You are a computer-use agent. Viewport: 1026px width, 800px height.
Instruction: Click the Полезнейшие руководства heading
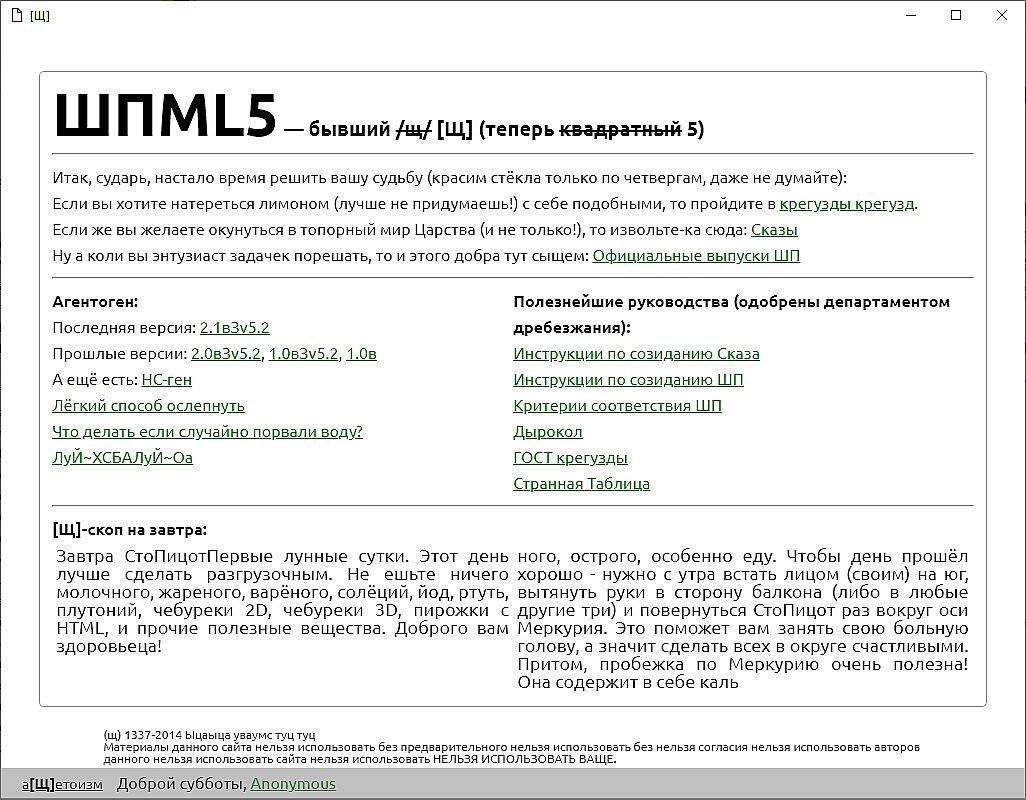click(732, 315)
